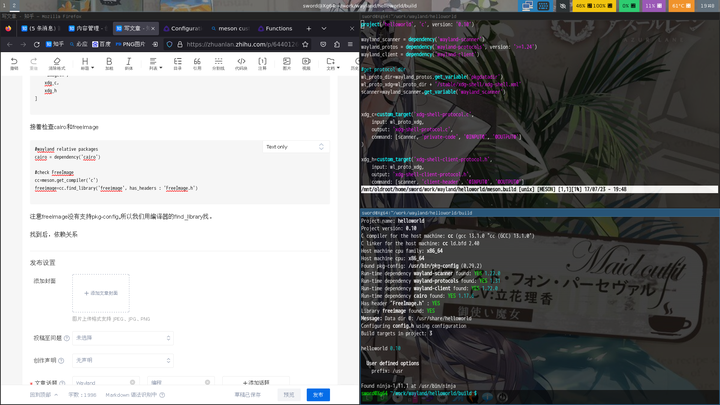Toggle italic formatting
Viewport: 720px width, 405px height.
(x=129, y=63)
